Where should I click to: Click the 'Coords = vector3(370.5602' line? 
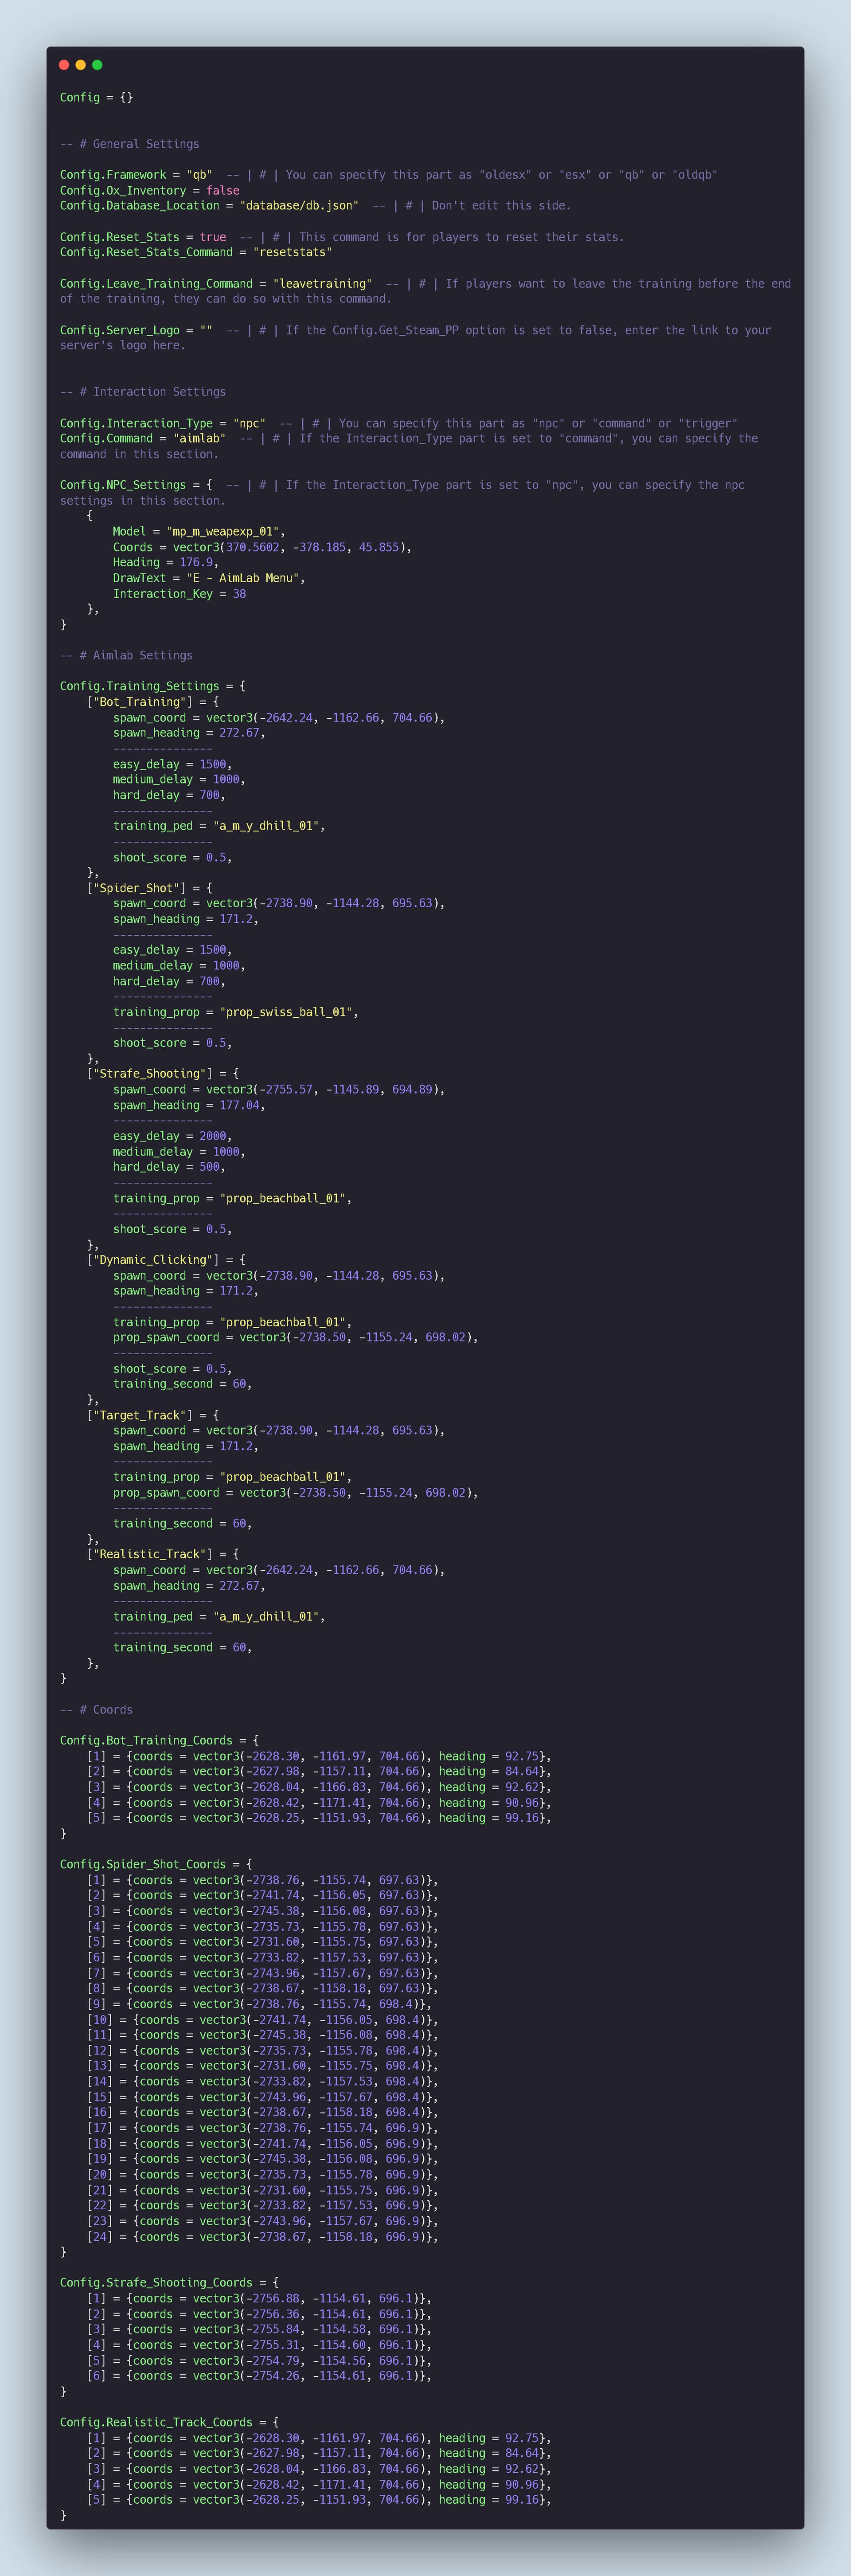click(262, 547)
